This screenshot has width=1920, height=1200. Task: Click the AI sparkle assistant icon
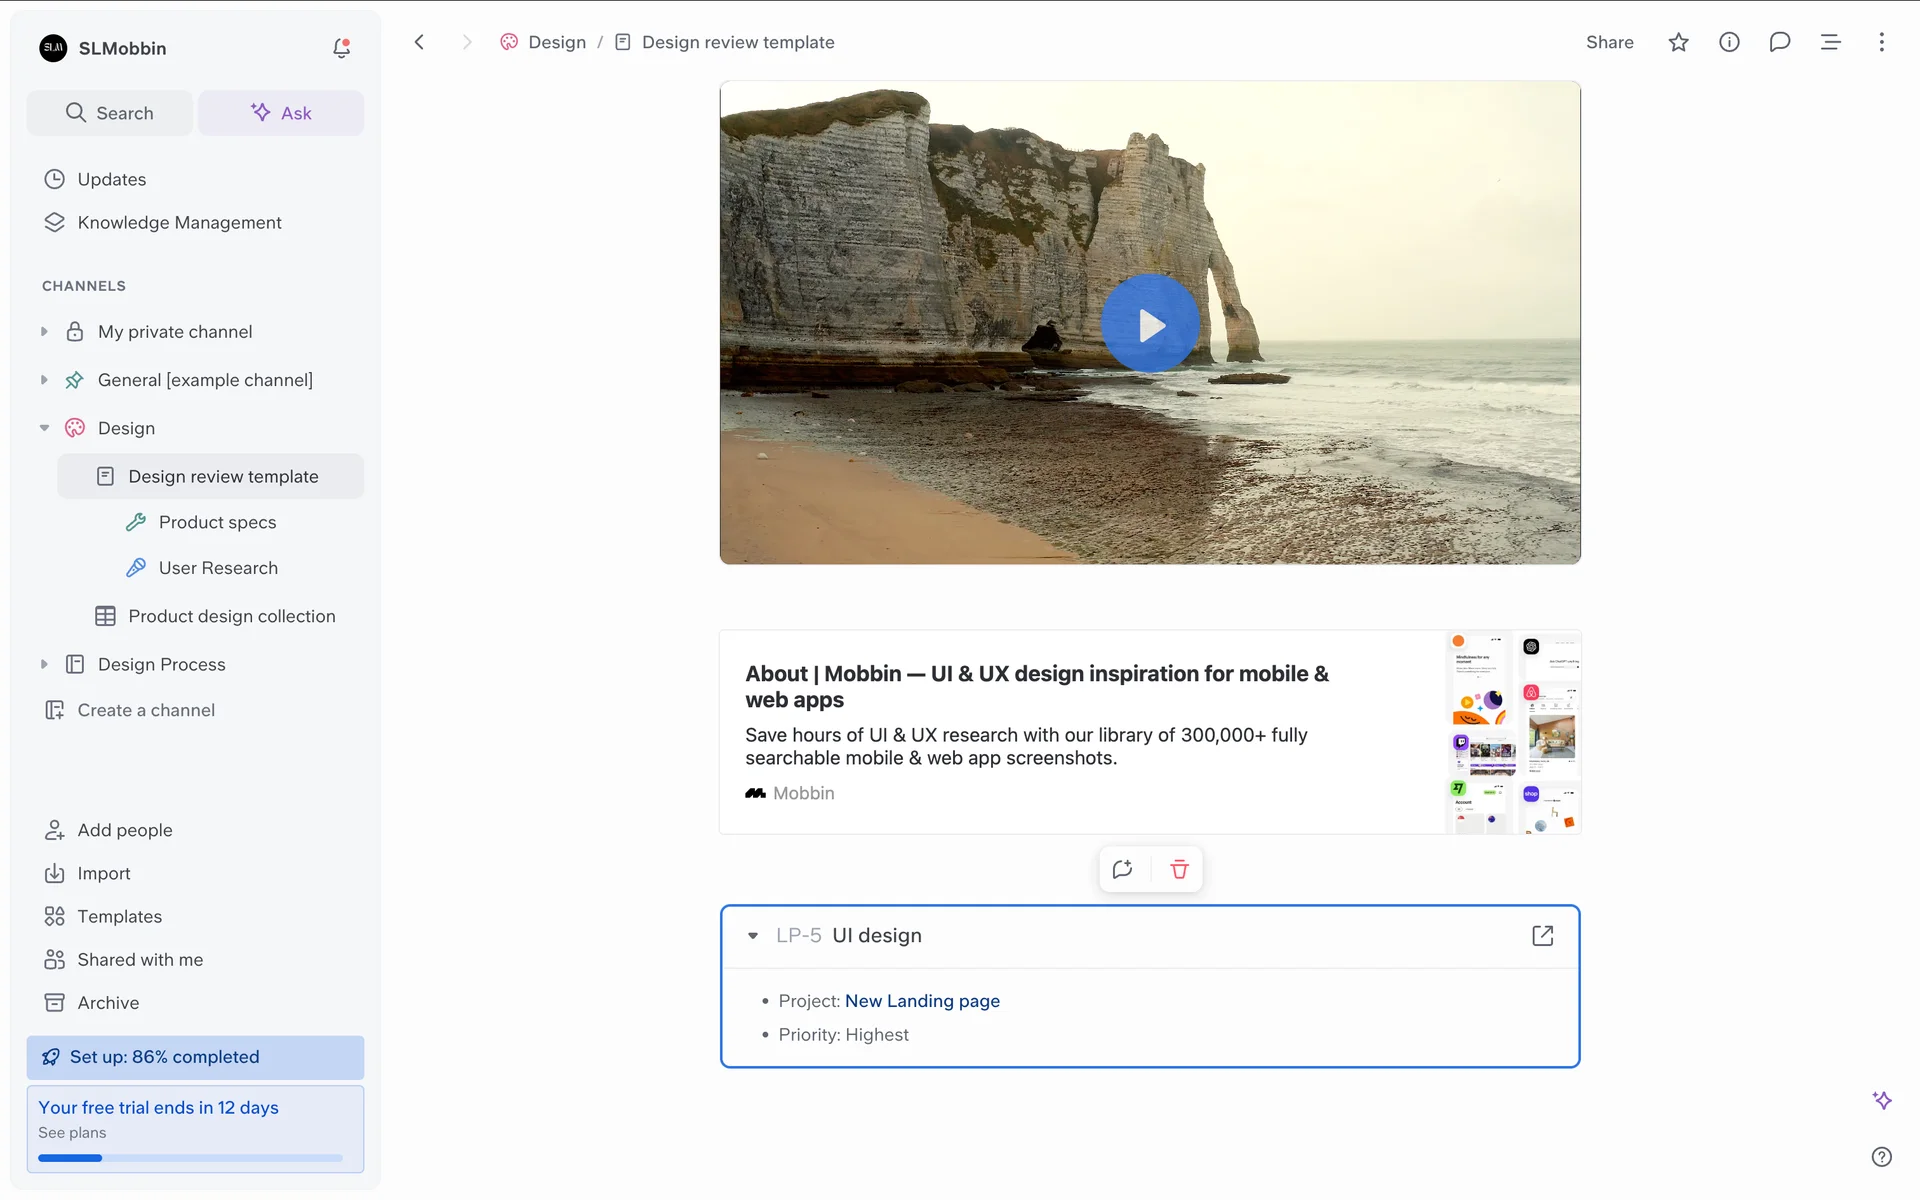point(1882,1100)
